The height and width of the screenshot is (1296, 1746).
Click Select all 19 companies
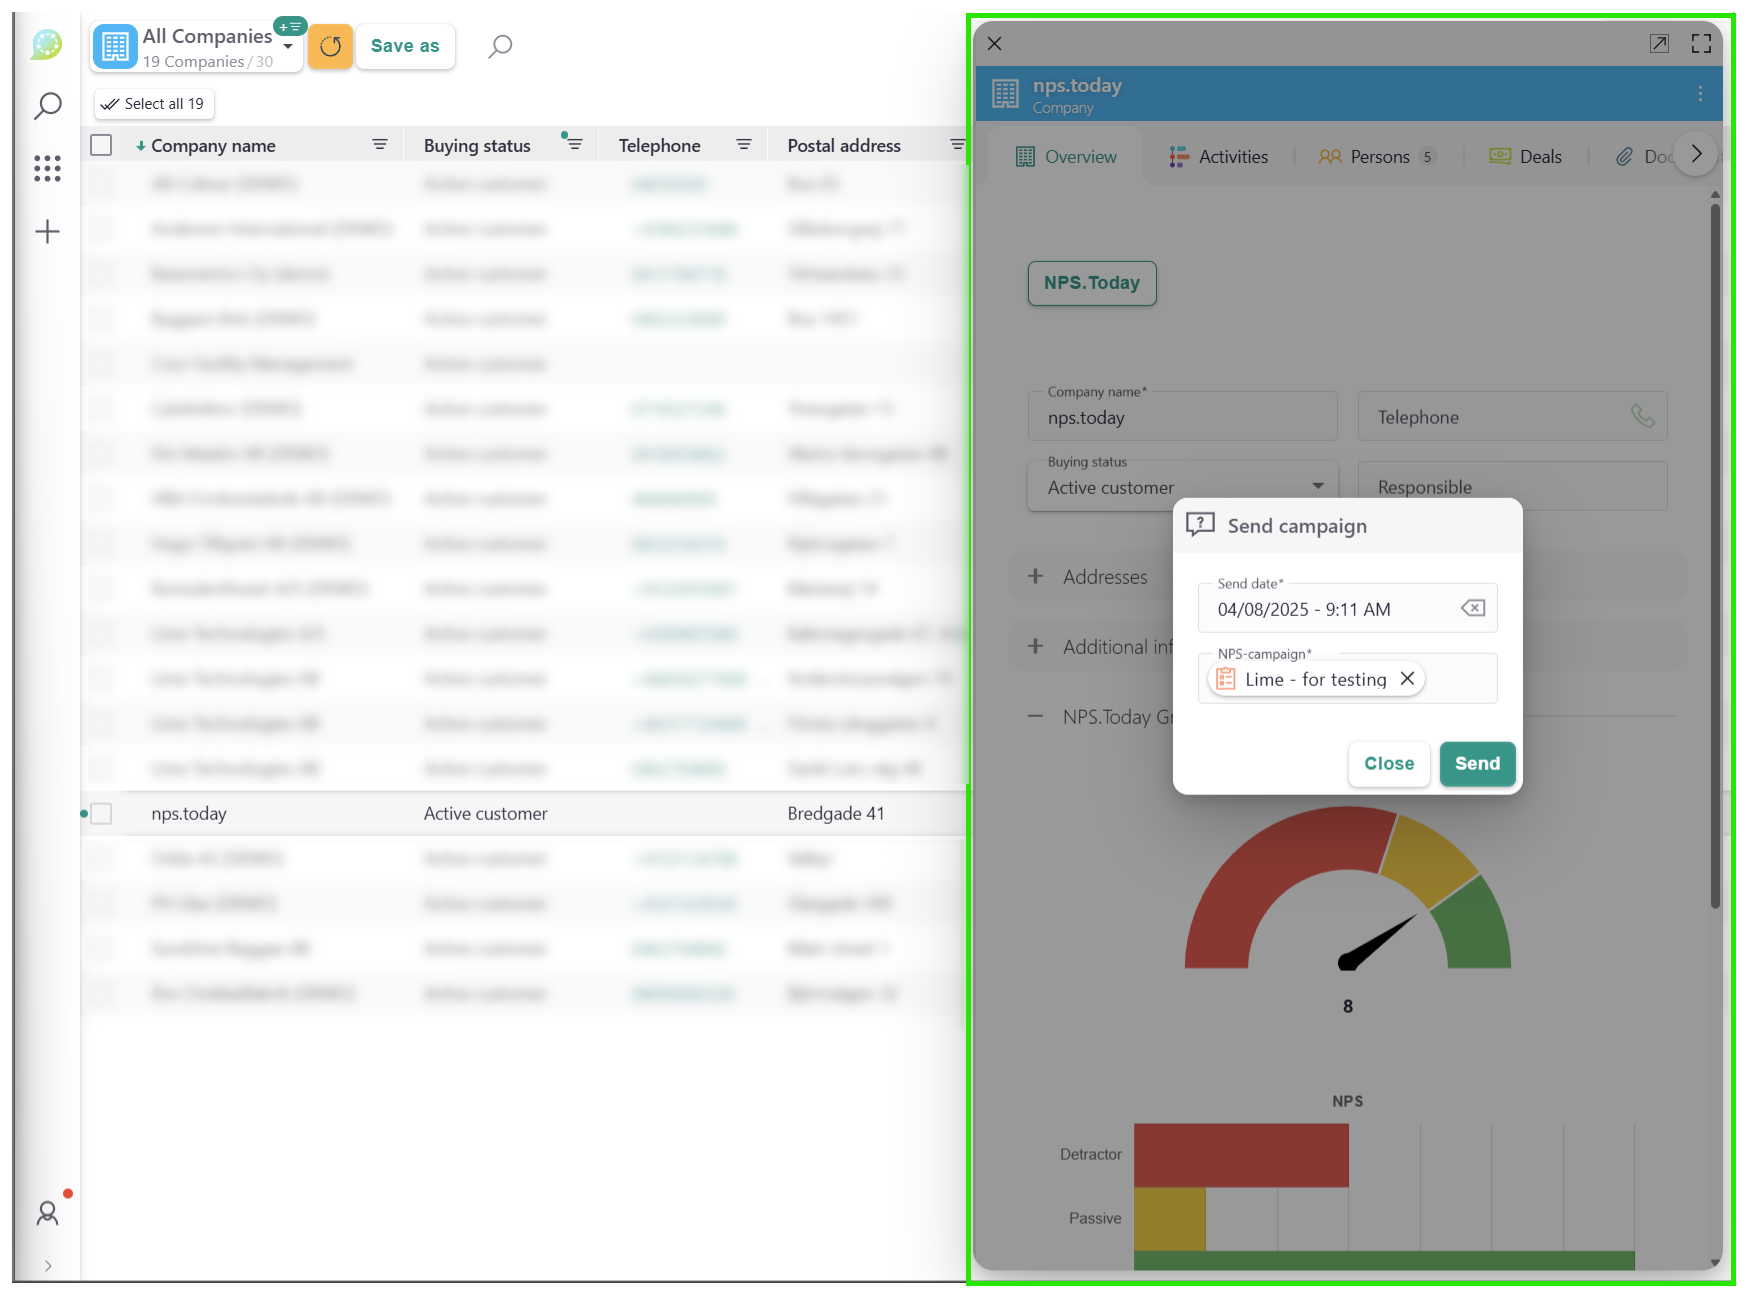tap(154, 104)
